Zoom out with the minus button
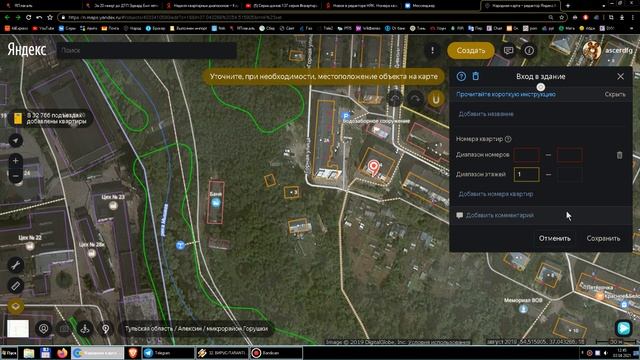Viewport: 640px width, 360px height. coord(16,176)
